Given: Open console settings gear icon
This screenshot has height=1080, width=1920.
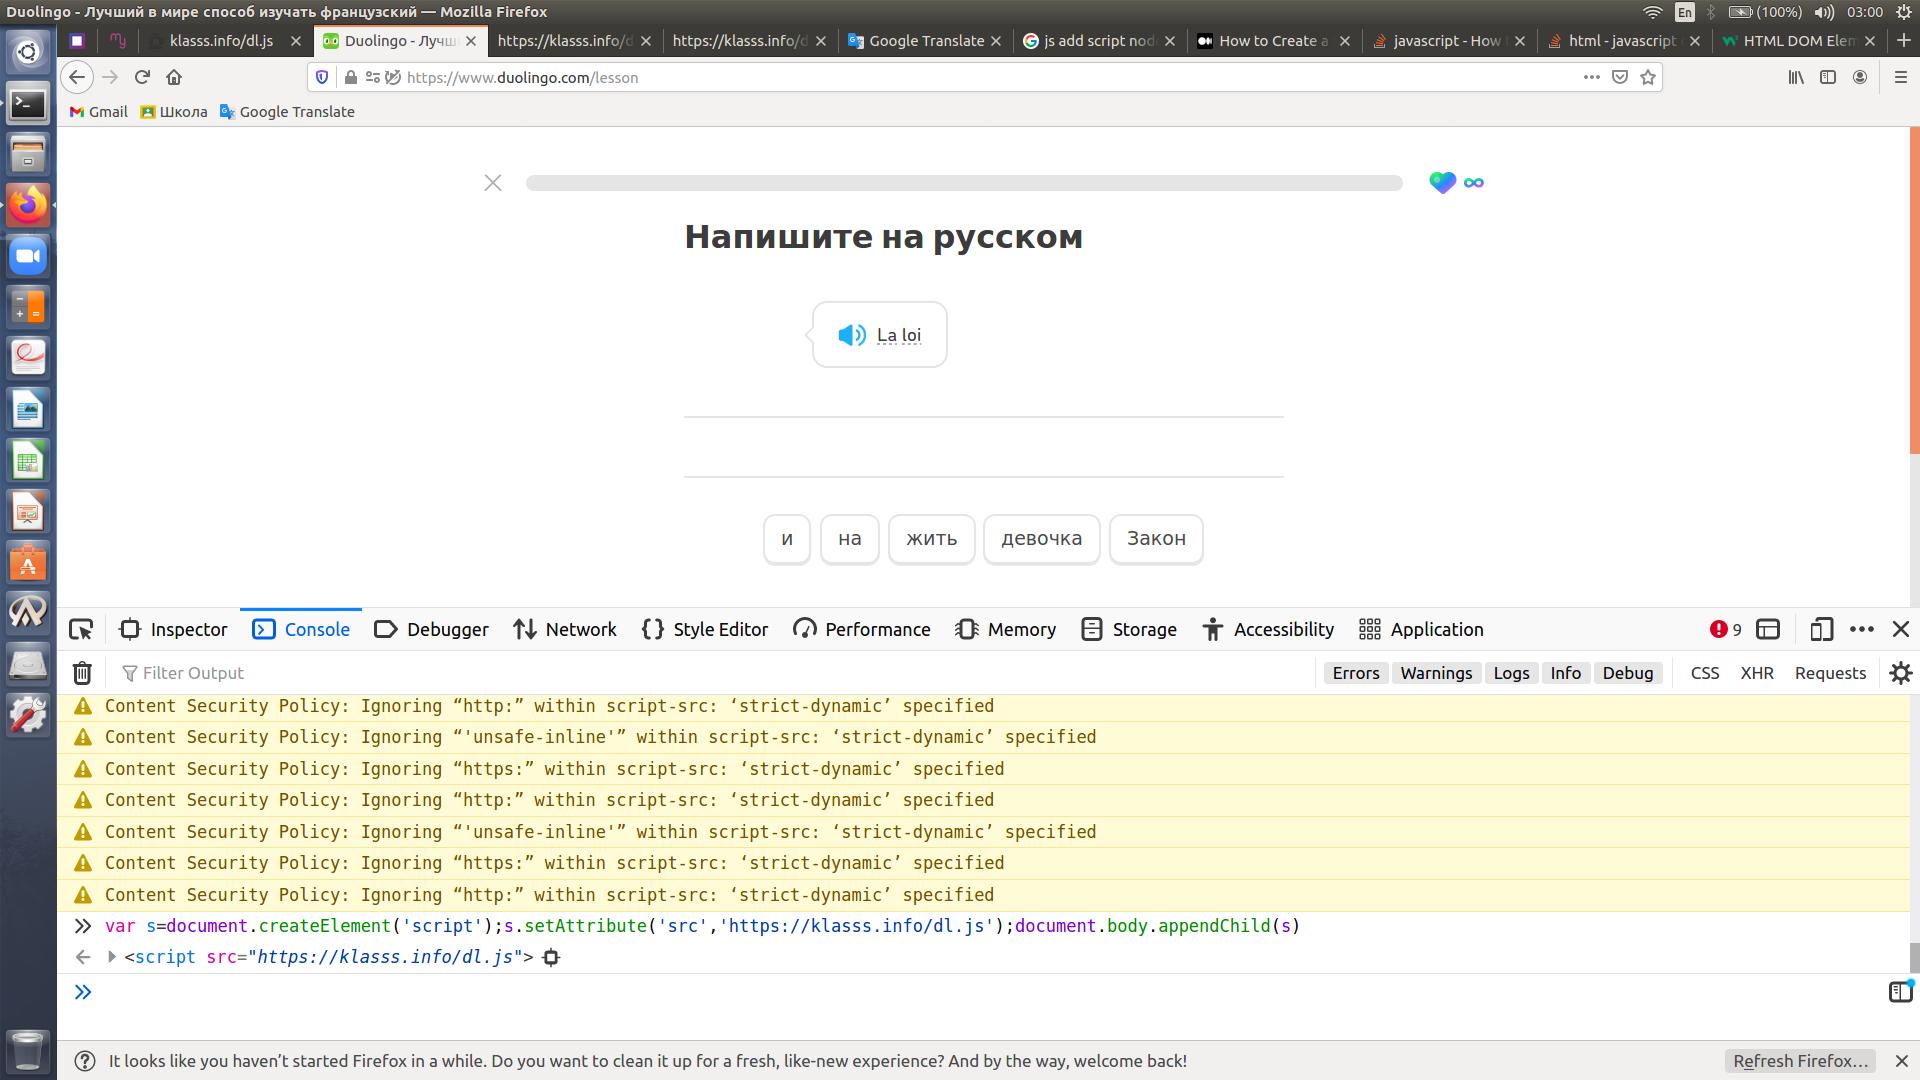Looking at the screenshot, I should 1900,673.
